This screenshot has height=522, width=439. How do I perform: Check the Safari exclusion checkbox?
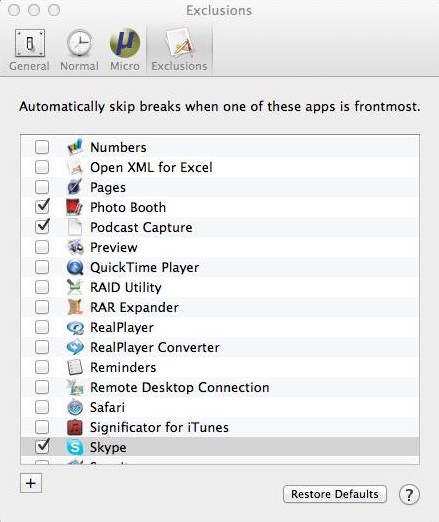pos(42,407)
